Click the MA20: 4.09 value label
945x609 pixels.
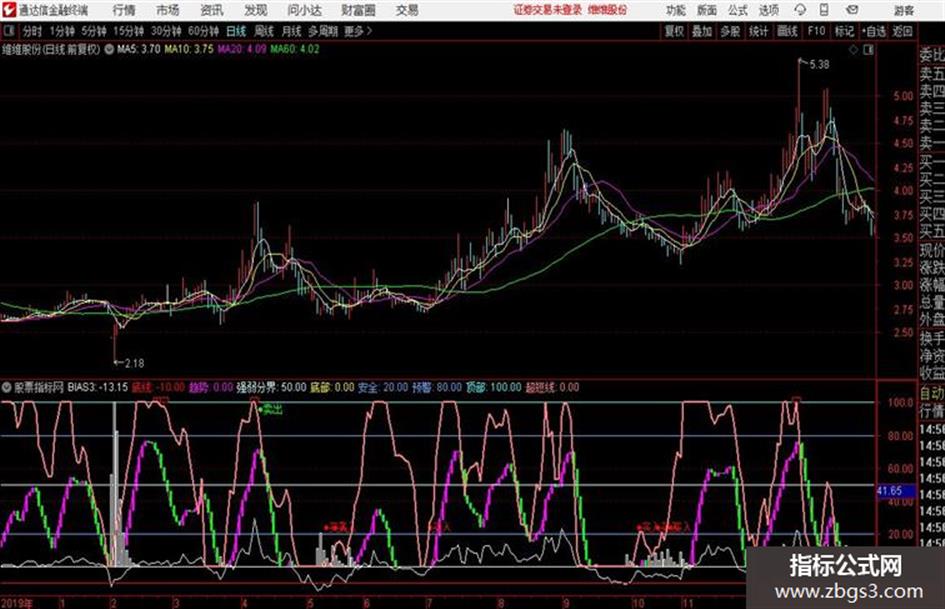click(x=242, y=49)
